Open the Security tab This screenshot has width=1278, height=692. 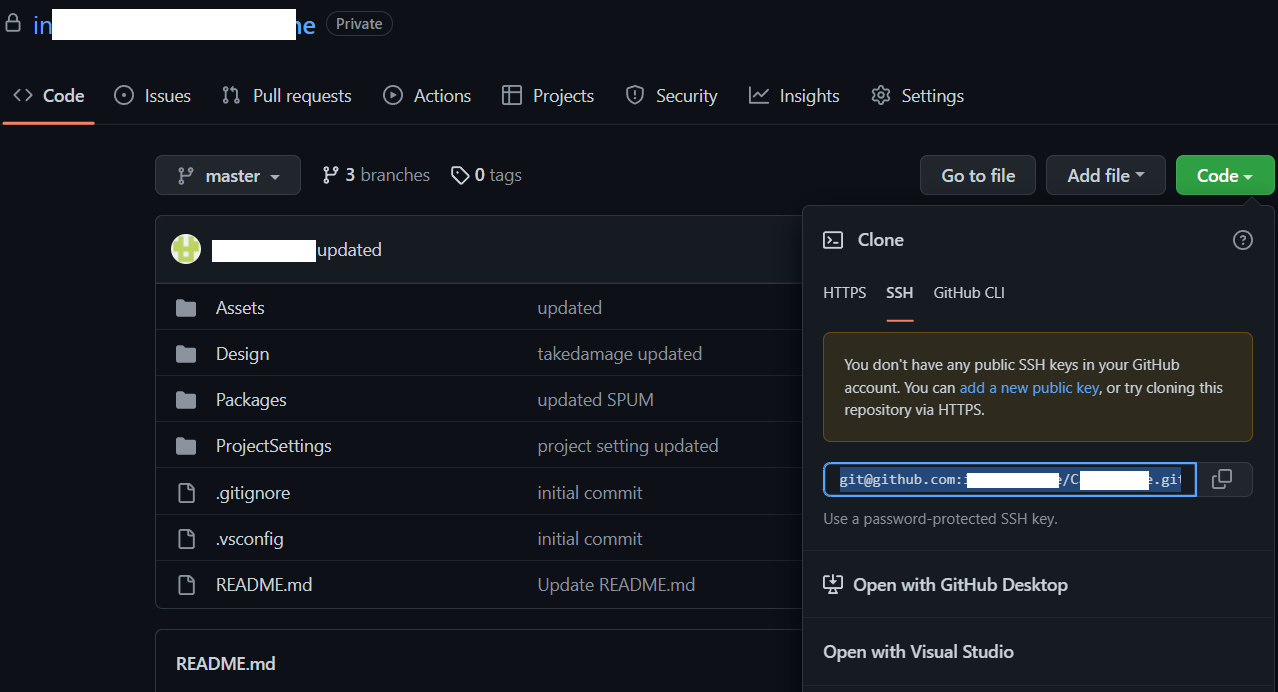pos(671,96)
